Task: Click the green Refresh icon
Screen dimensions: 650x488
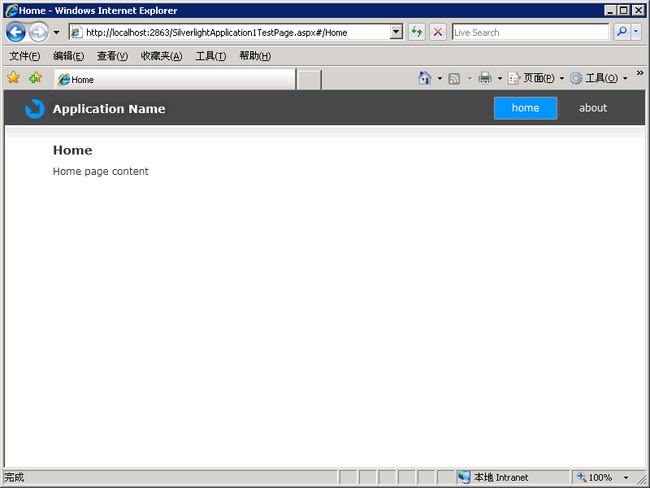Action: tap(417, 32)
